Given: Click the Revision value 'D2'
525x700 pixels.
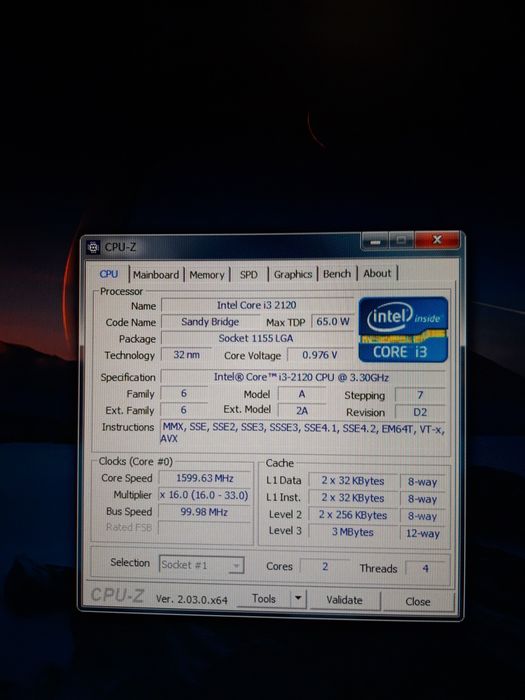Looking at the screenshot, I should (x=420, y=412).
